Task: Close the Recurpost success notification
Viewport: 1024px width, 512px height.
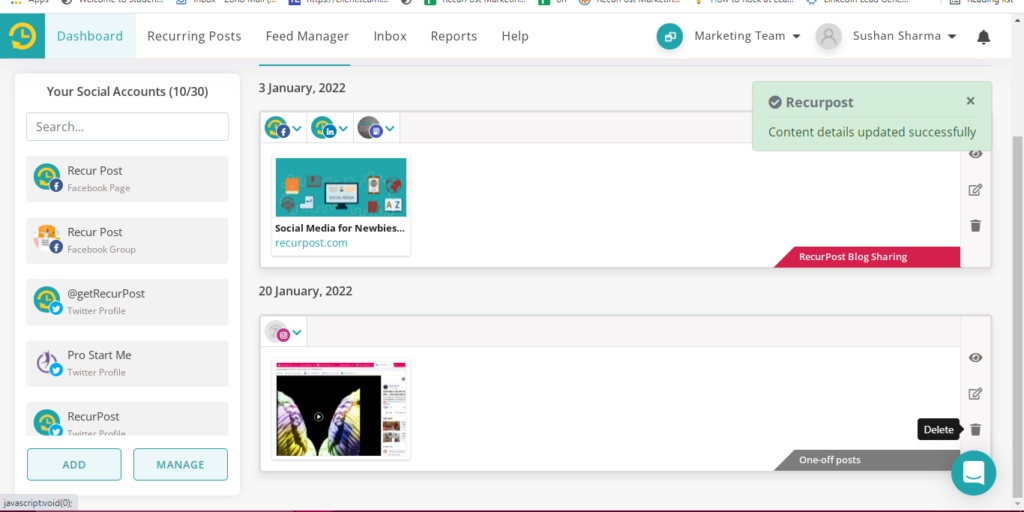Action: click(970, 101)
